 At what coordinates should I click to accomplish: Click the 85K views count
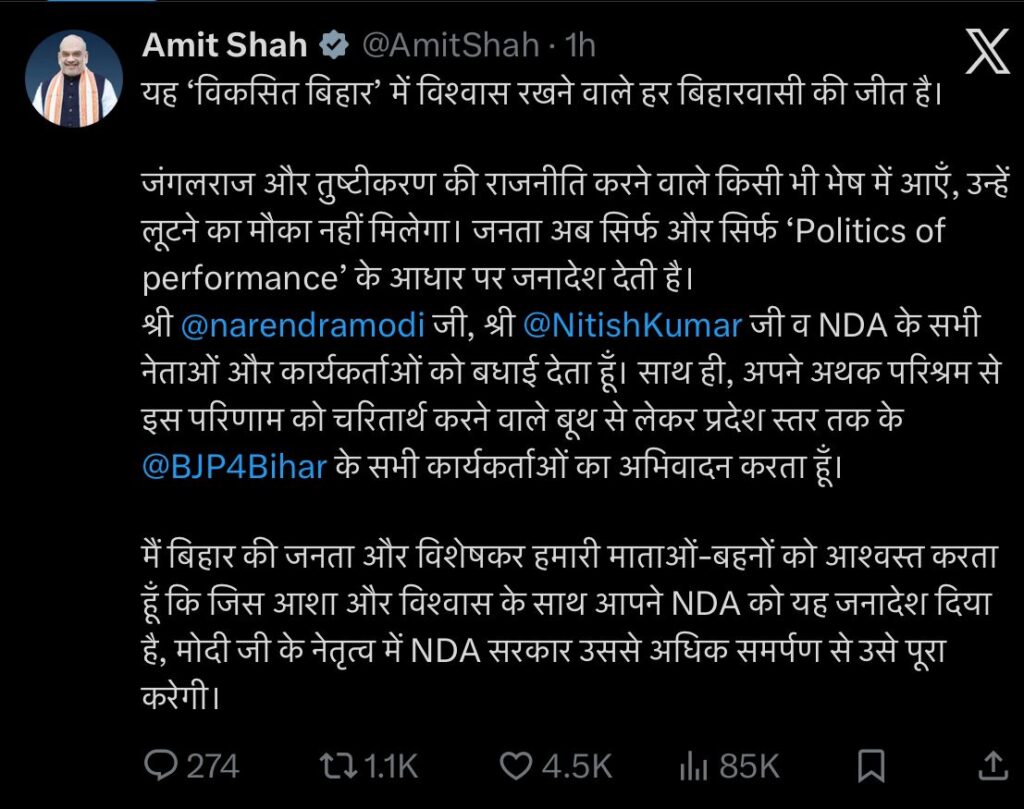[748, 765]
